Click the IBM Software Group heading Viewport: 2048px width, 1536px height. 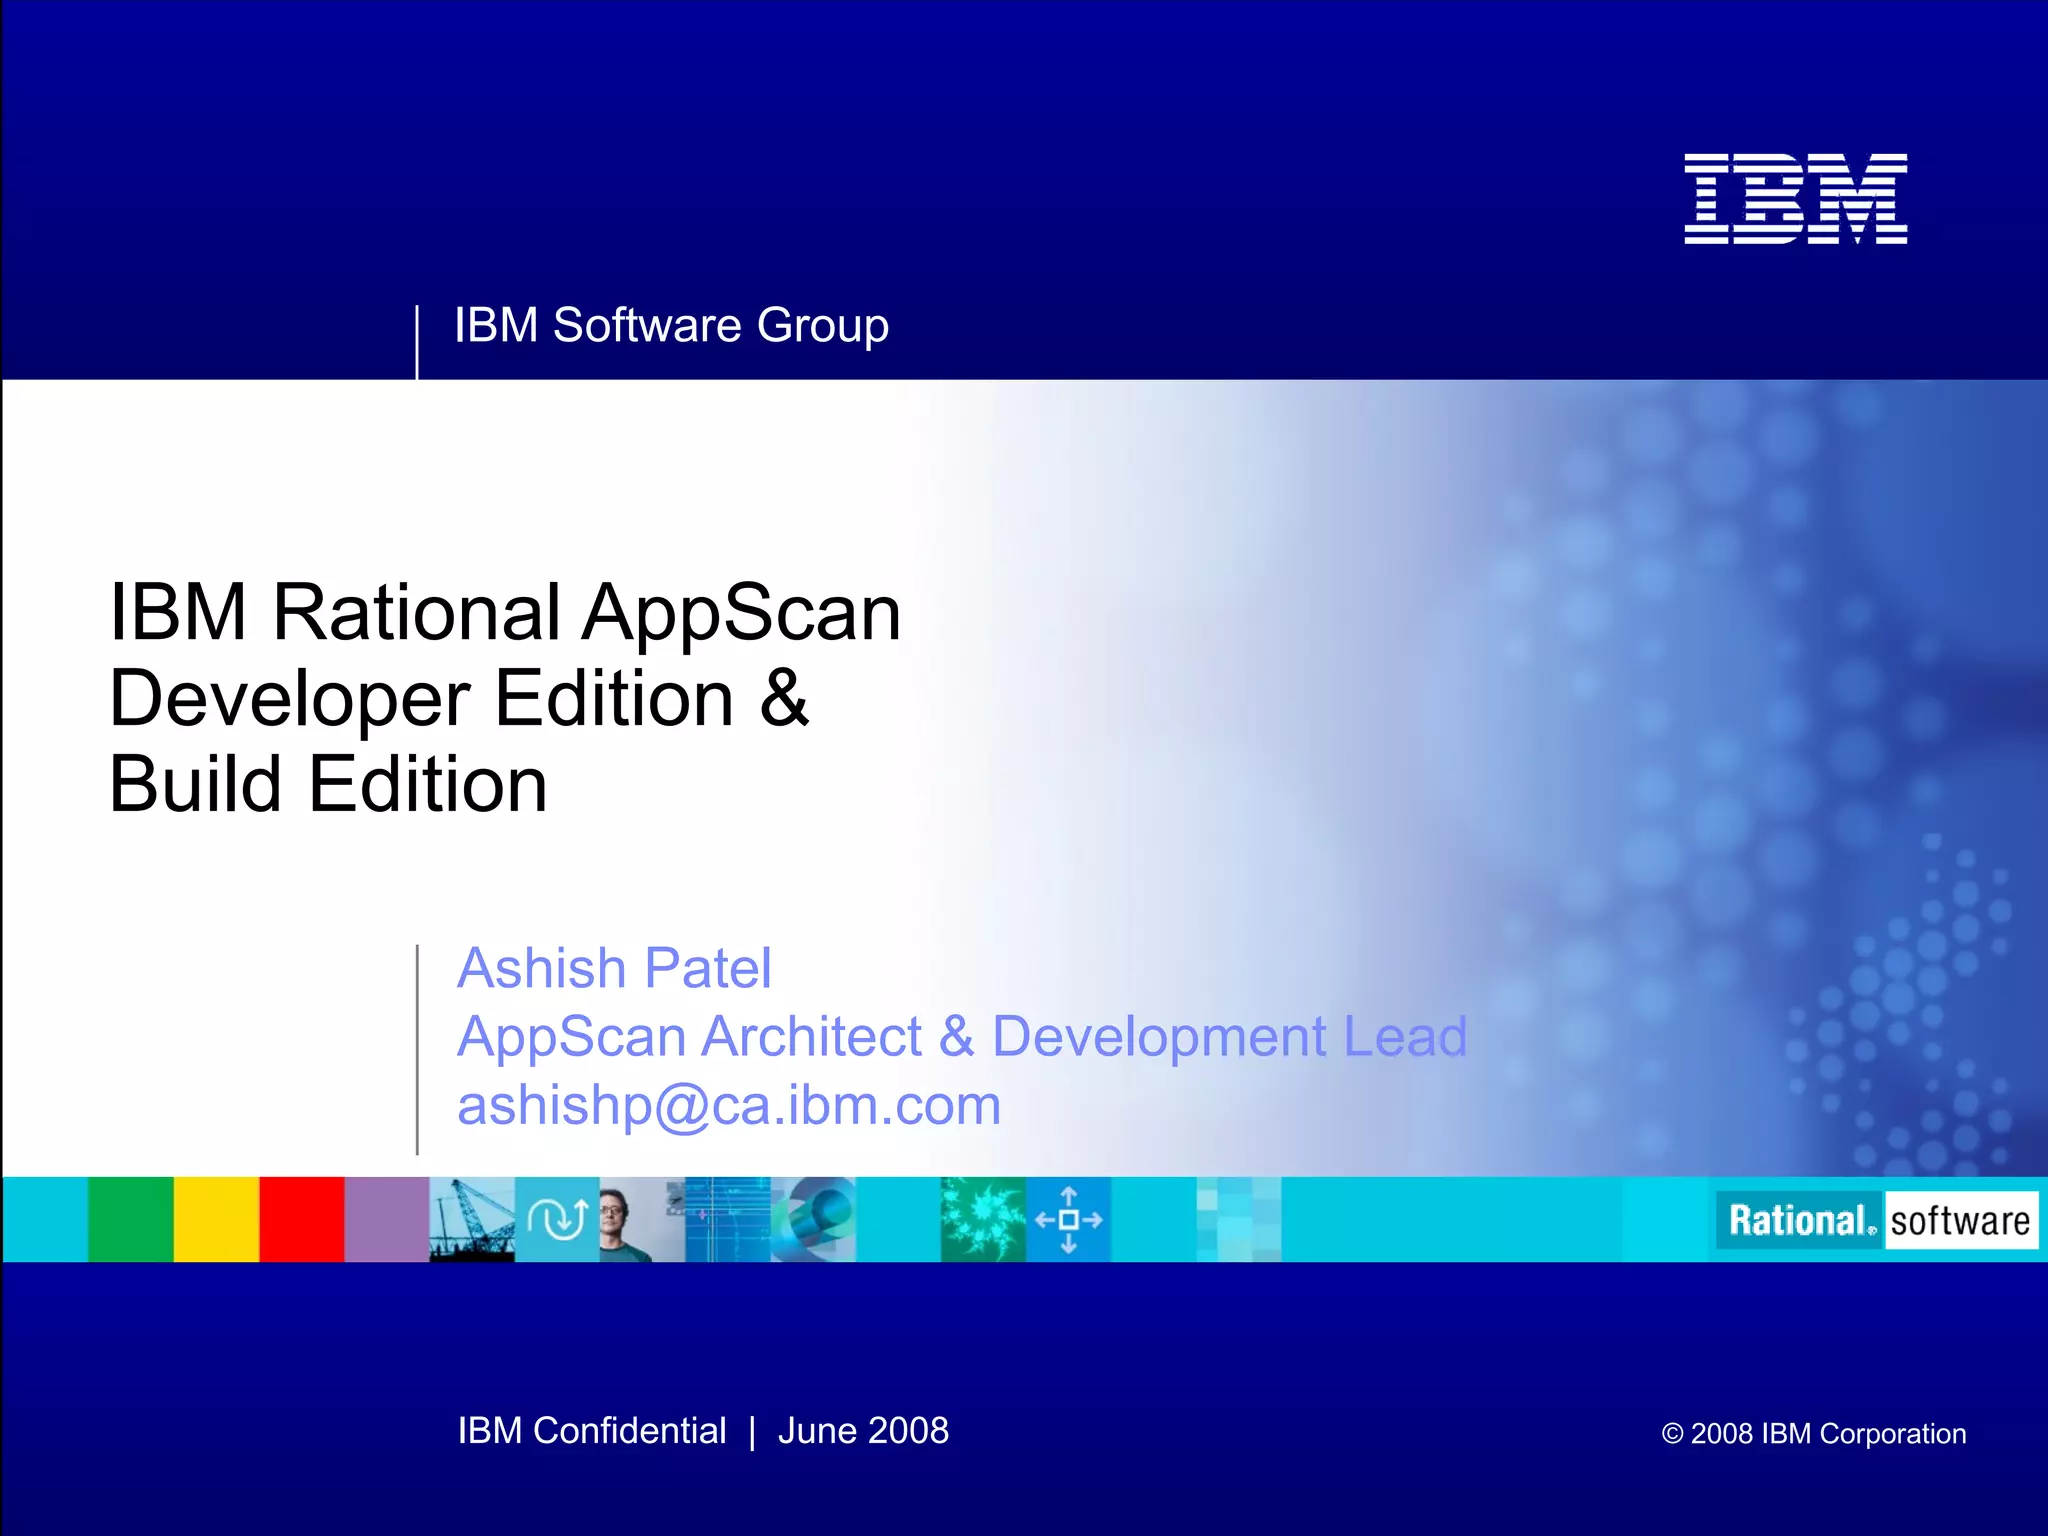point(671,325)
